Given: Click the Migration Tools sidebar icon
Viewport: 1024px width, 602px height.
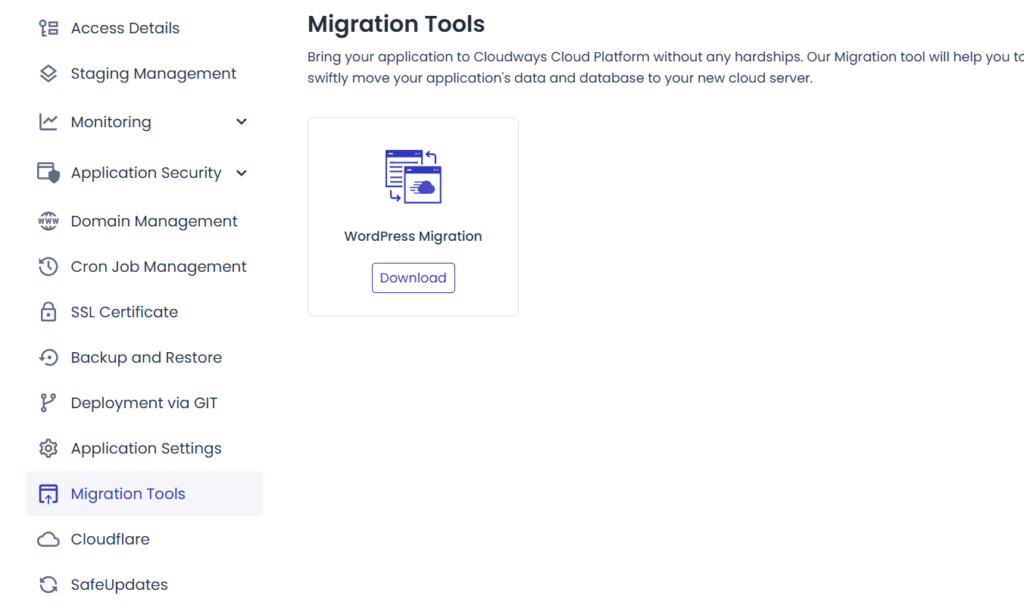Looking at the screenshot, I should point(48,494).
